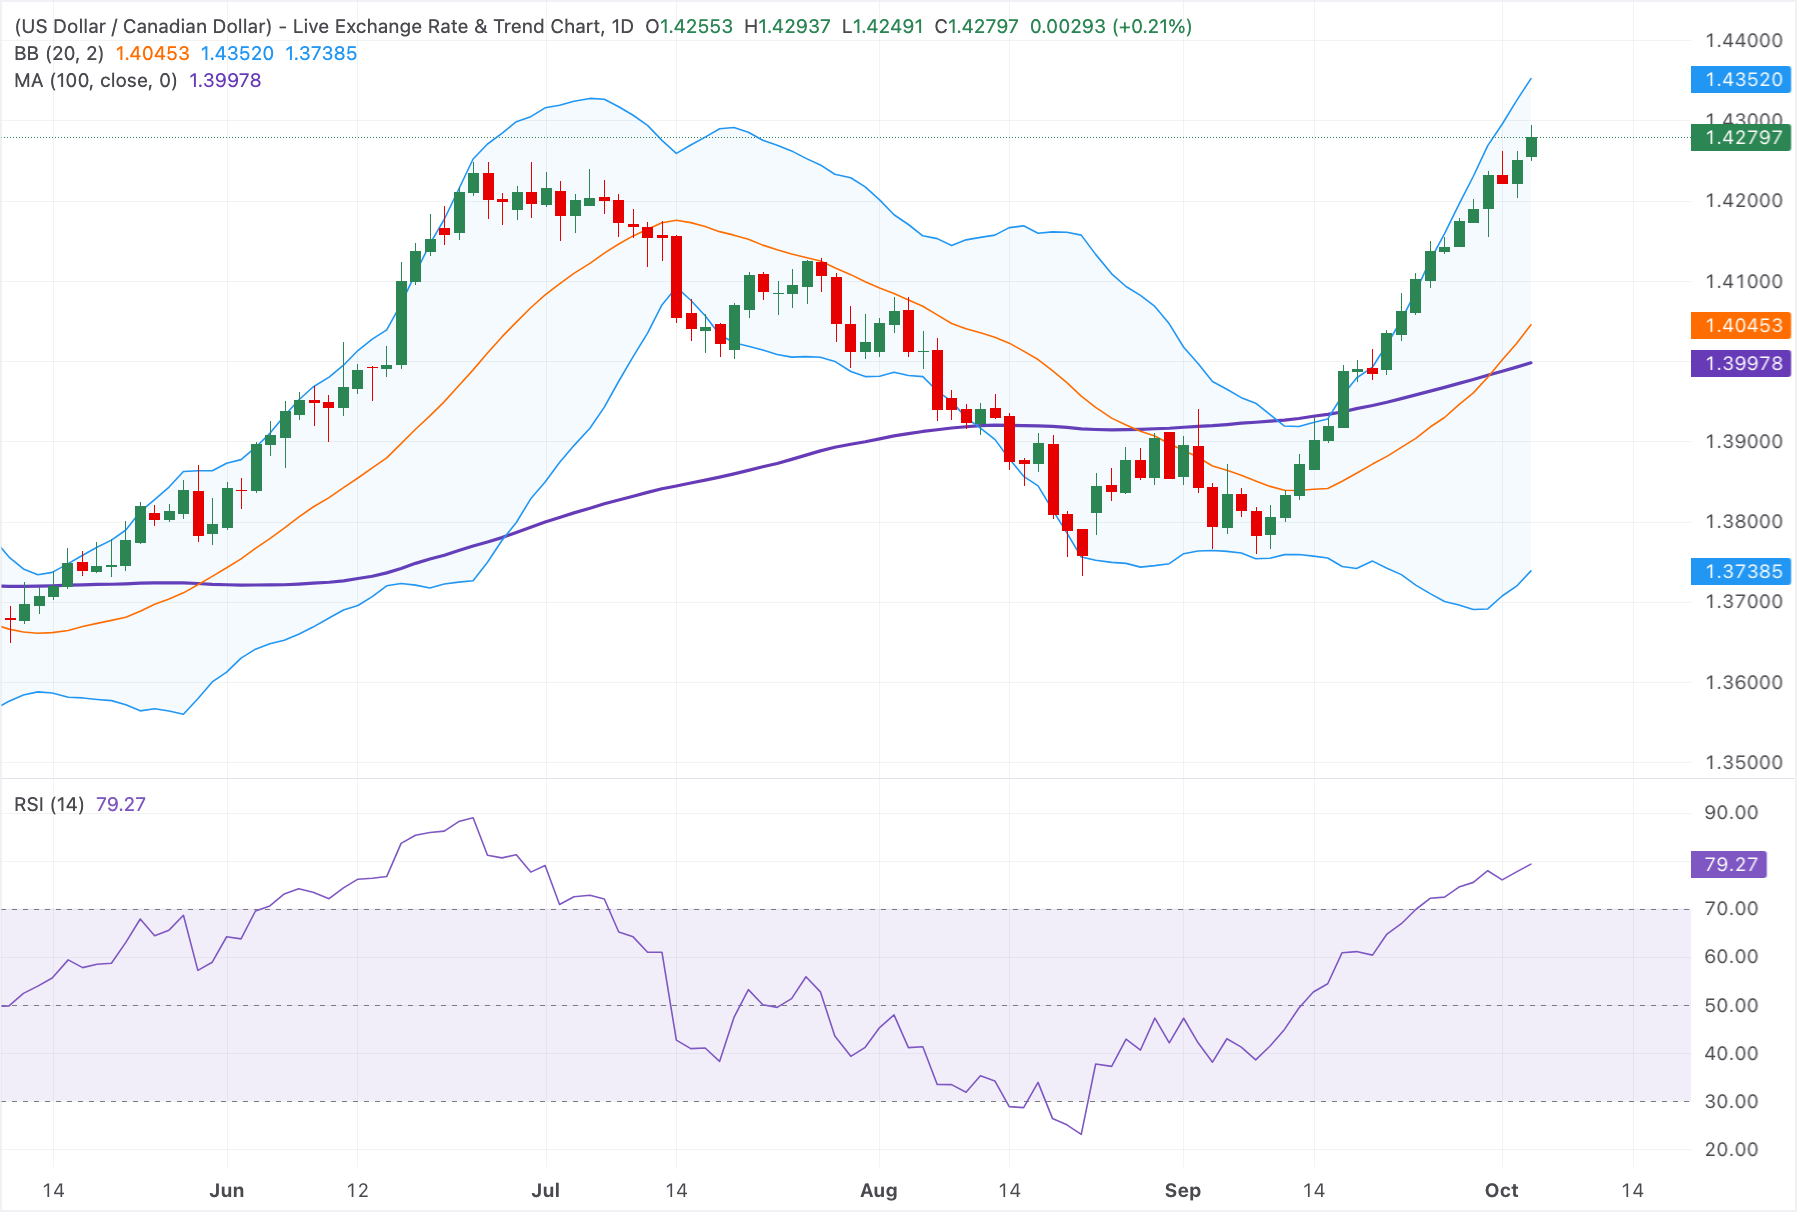Click the Jun label on time axis
Viewport: 1797px width, 1223px height.
pyautogui.click(x=227, y=1190)
